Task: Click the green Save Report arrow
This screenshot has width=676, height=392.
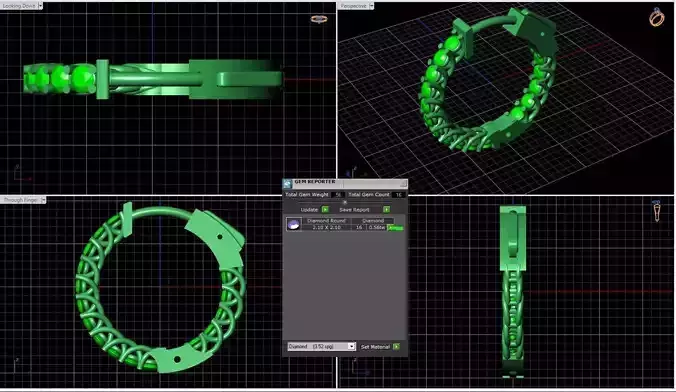Action: 386,210
